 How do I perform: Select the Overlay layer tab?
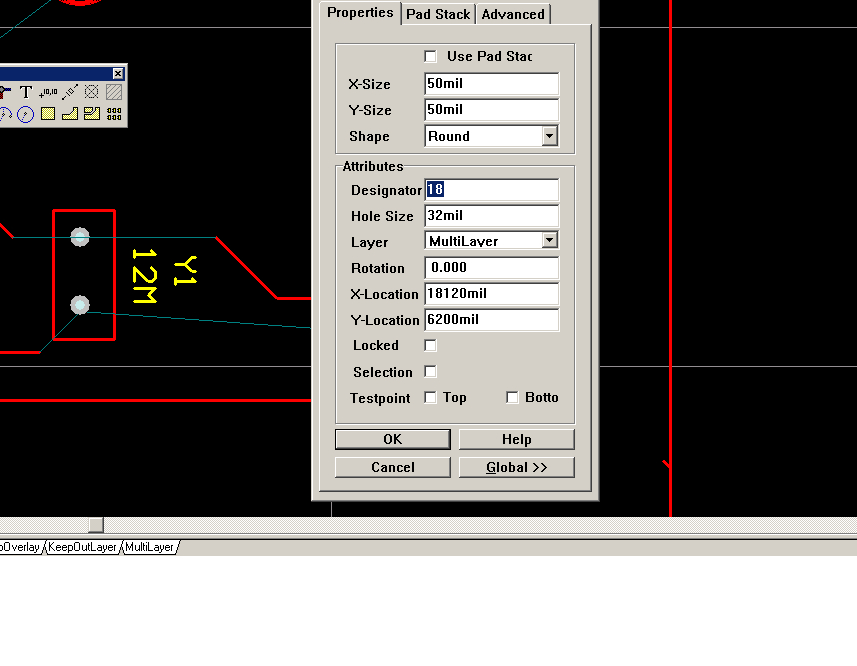20,547
